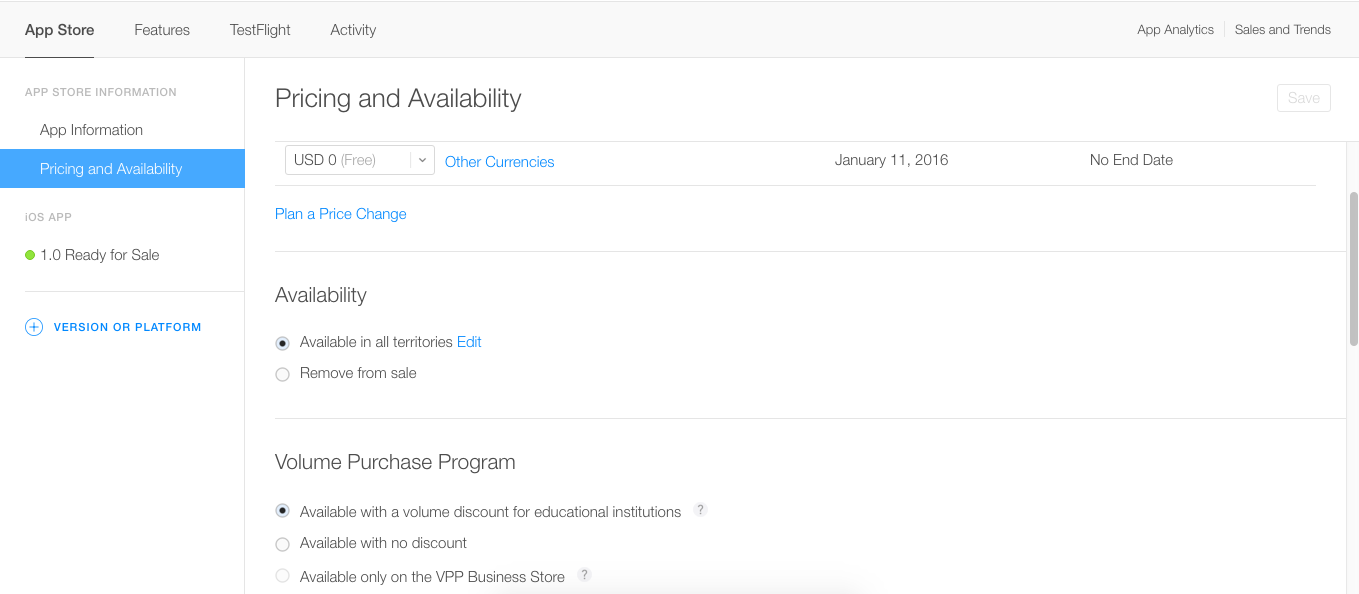
Task: Click the help icon next to VPP Business Store
Action: [x=584, y=575]
